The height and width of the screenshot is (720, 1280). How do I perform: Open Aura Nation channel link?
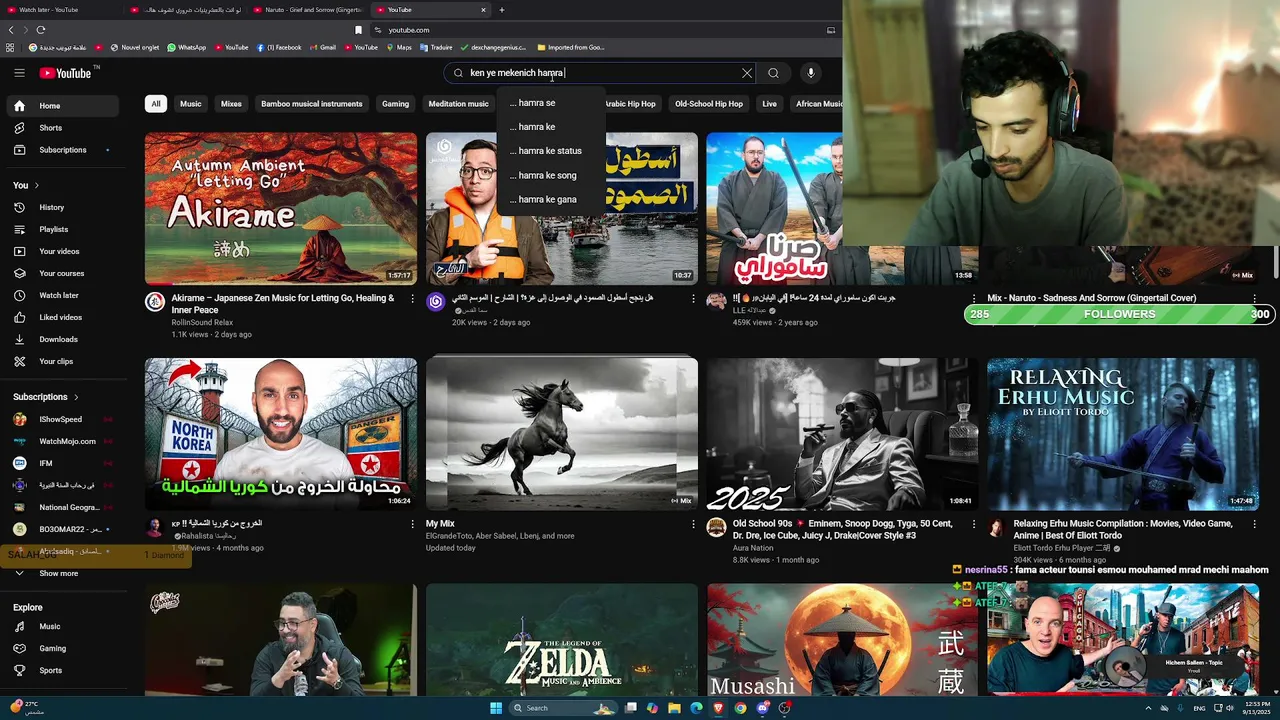(753, 548)
